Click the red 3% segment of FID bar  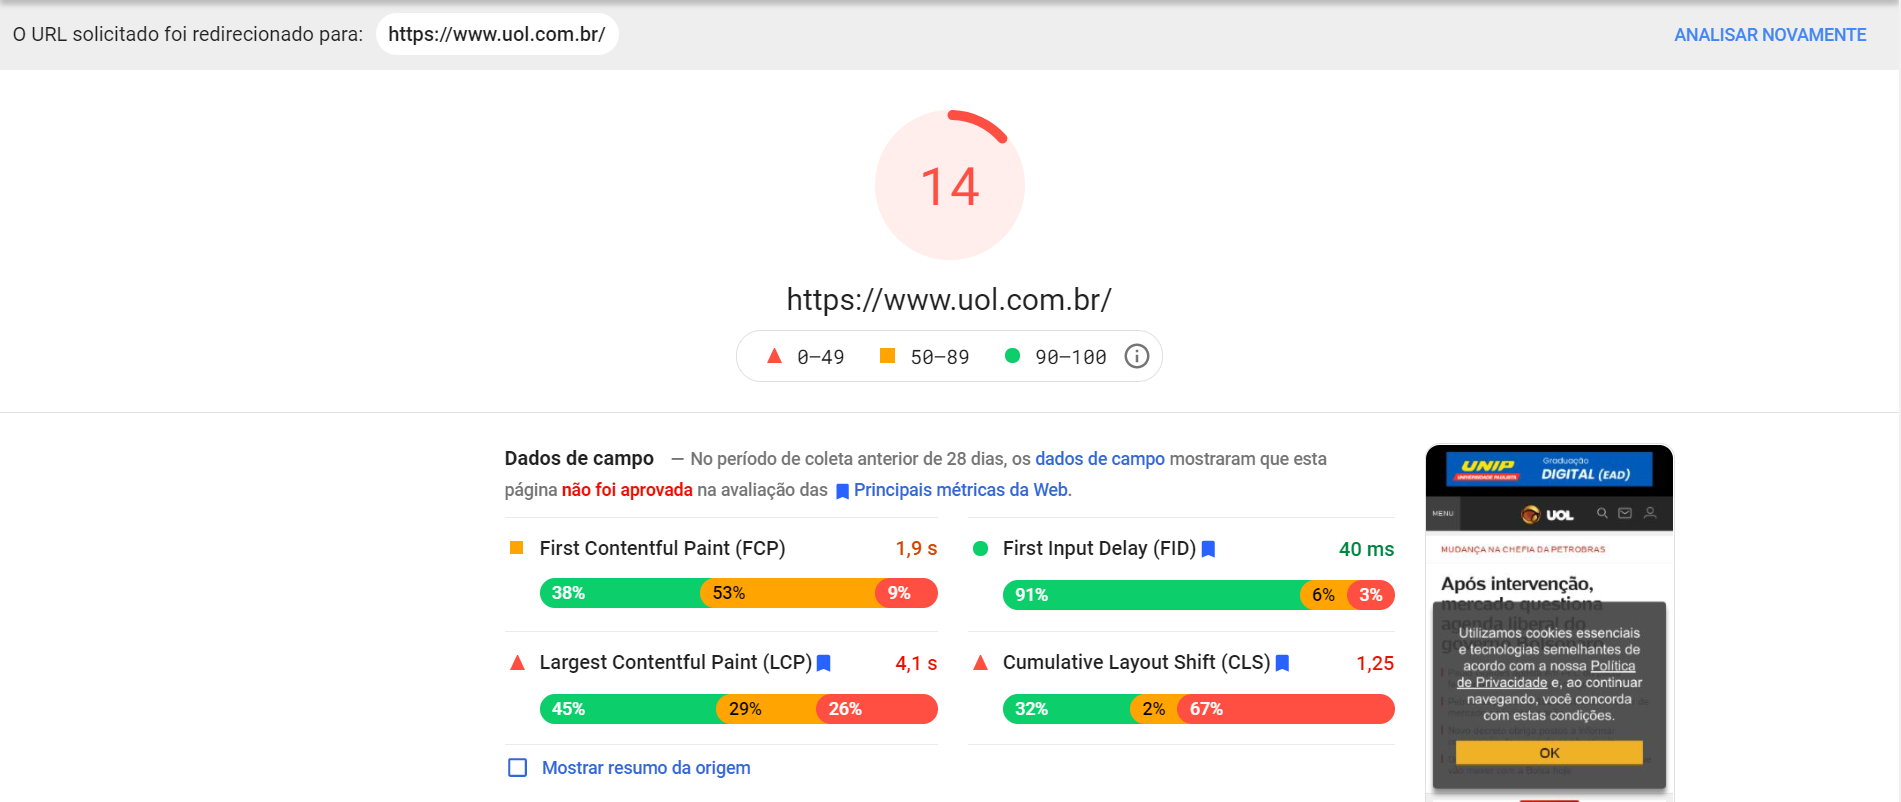pyautogui.click(x=1371, y=595)
